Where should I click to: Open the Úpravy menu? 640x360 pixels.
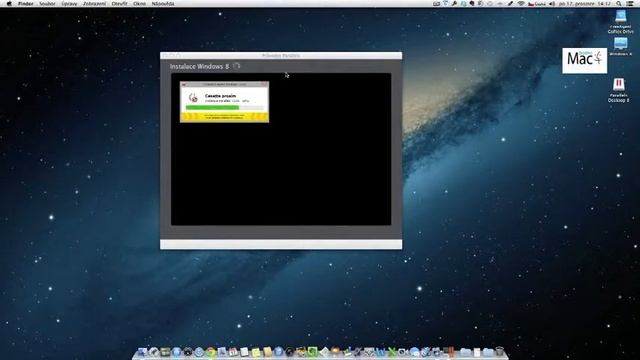coord(69,4)
